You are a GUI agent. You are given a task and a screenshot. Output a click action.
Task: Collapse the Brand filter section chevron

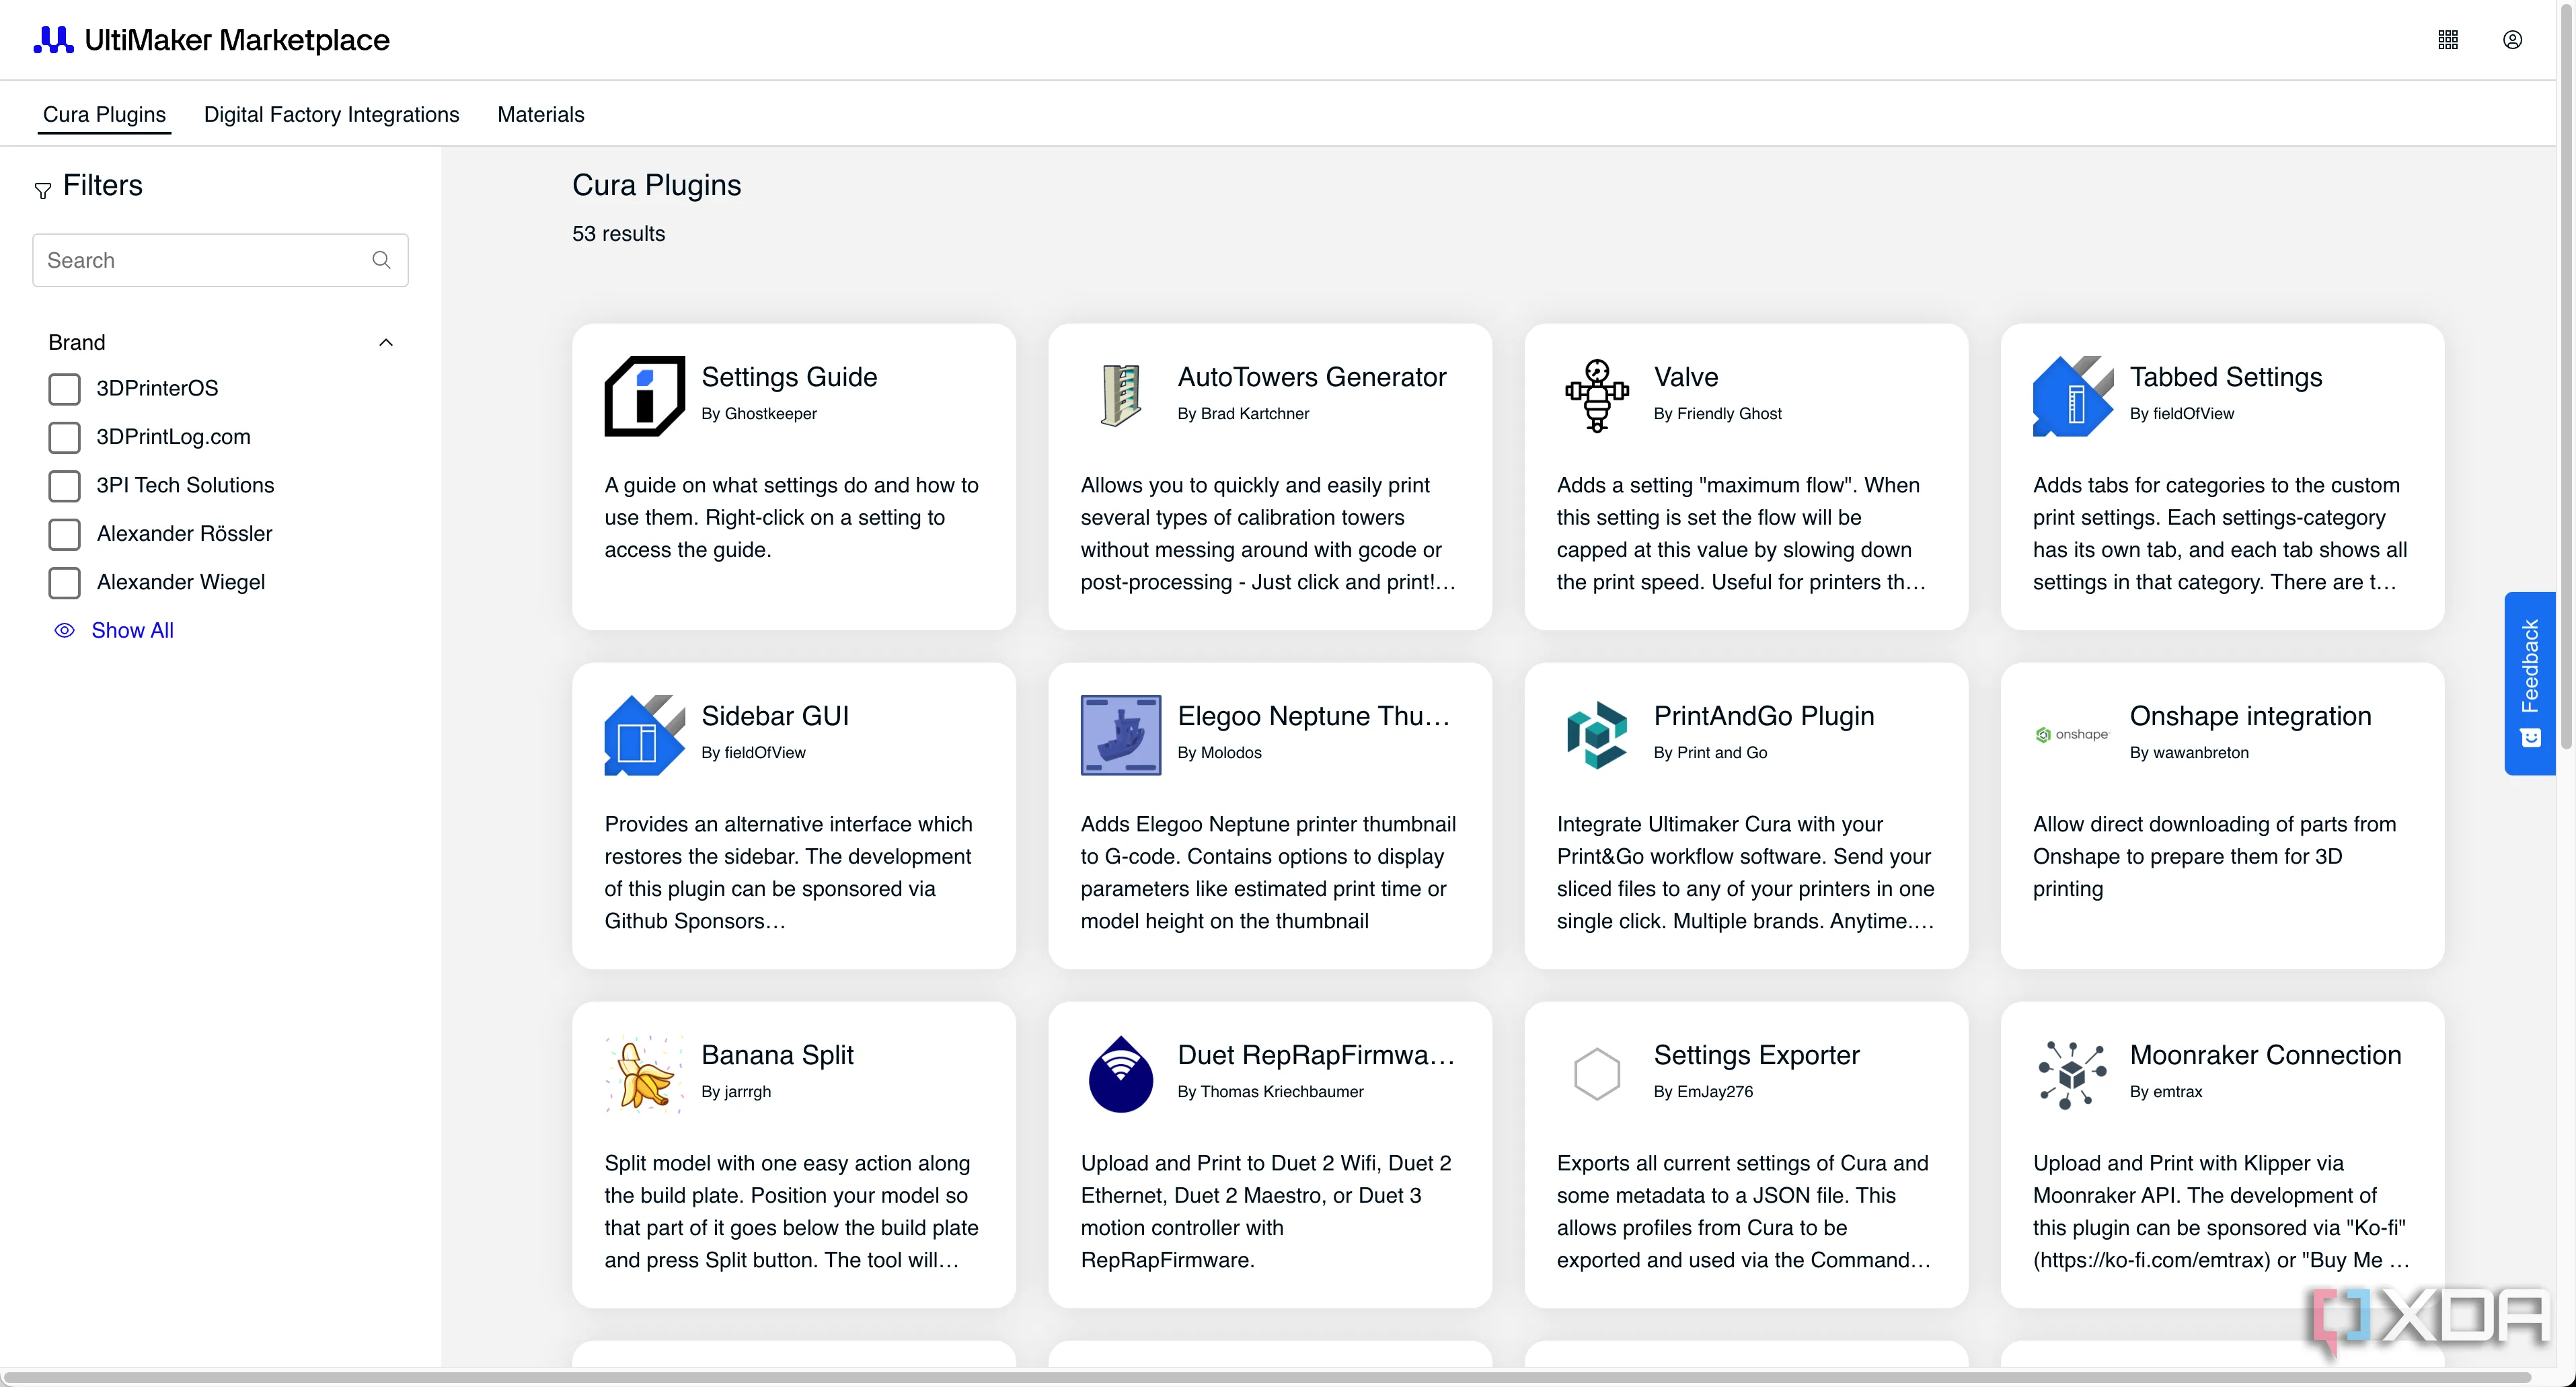(386, 342)
